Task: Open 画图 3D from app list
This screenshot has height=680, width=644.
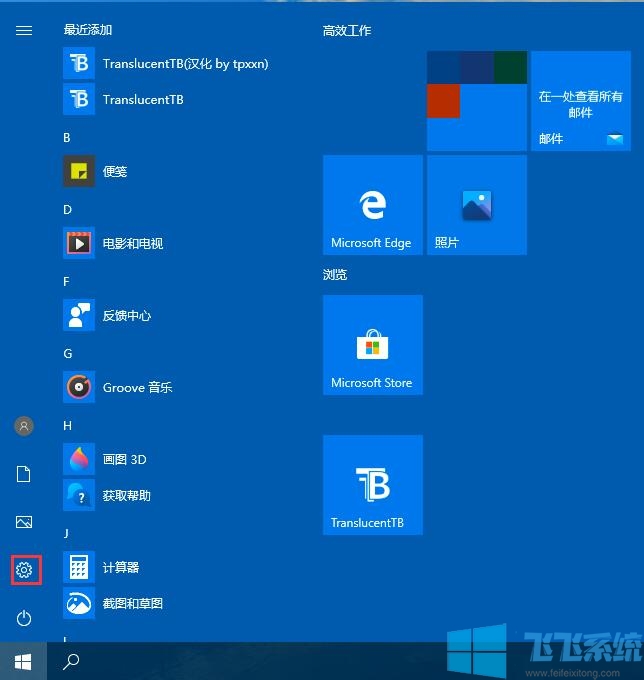Action: [x=124, y=459]
